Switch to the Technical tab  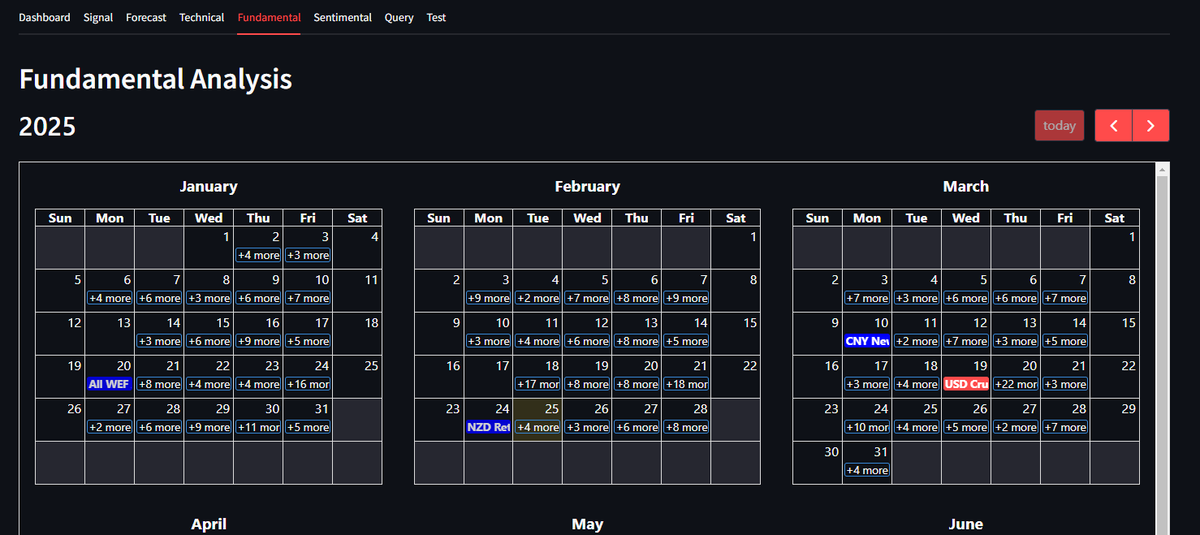point(202,17)
